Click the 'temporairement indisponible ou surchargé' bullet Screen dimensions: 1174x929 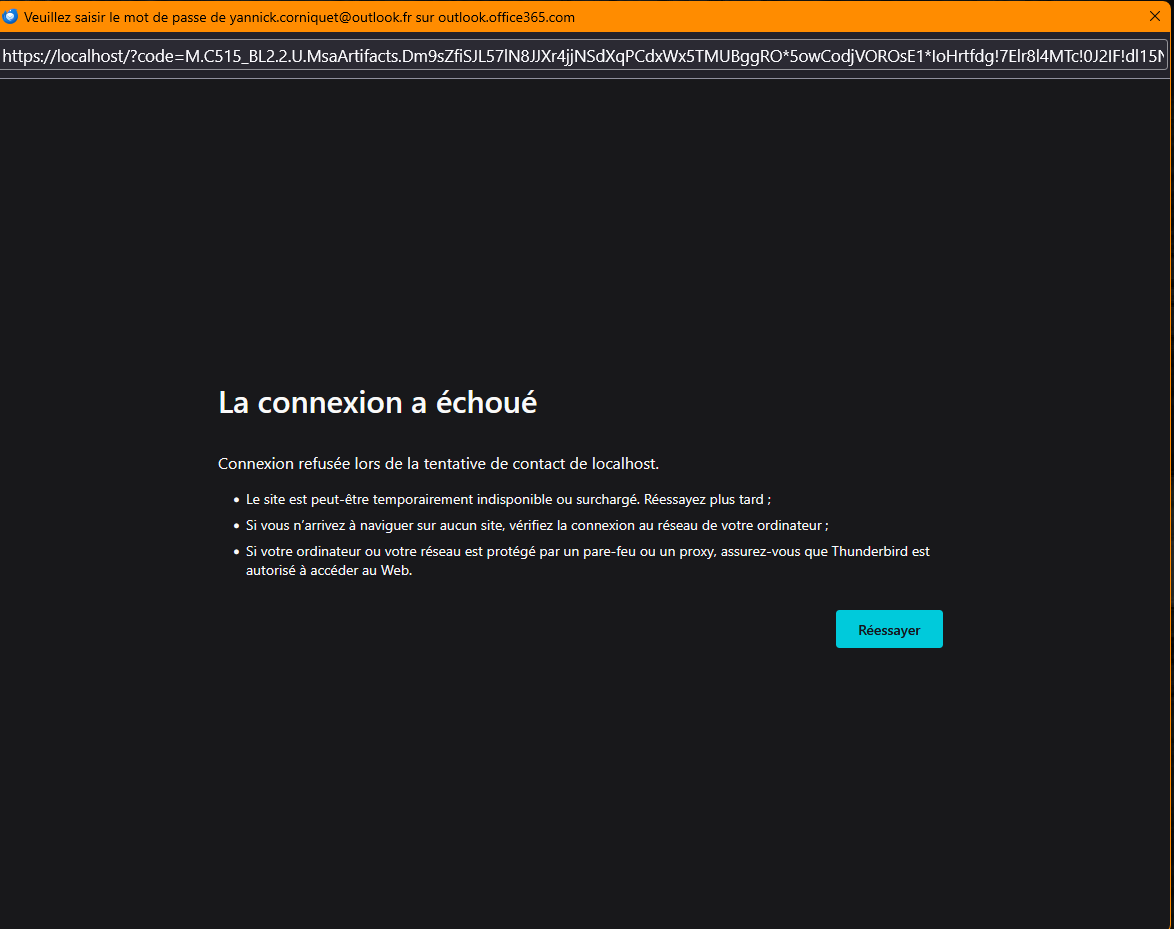coord(508,499)
